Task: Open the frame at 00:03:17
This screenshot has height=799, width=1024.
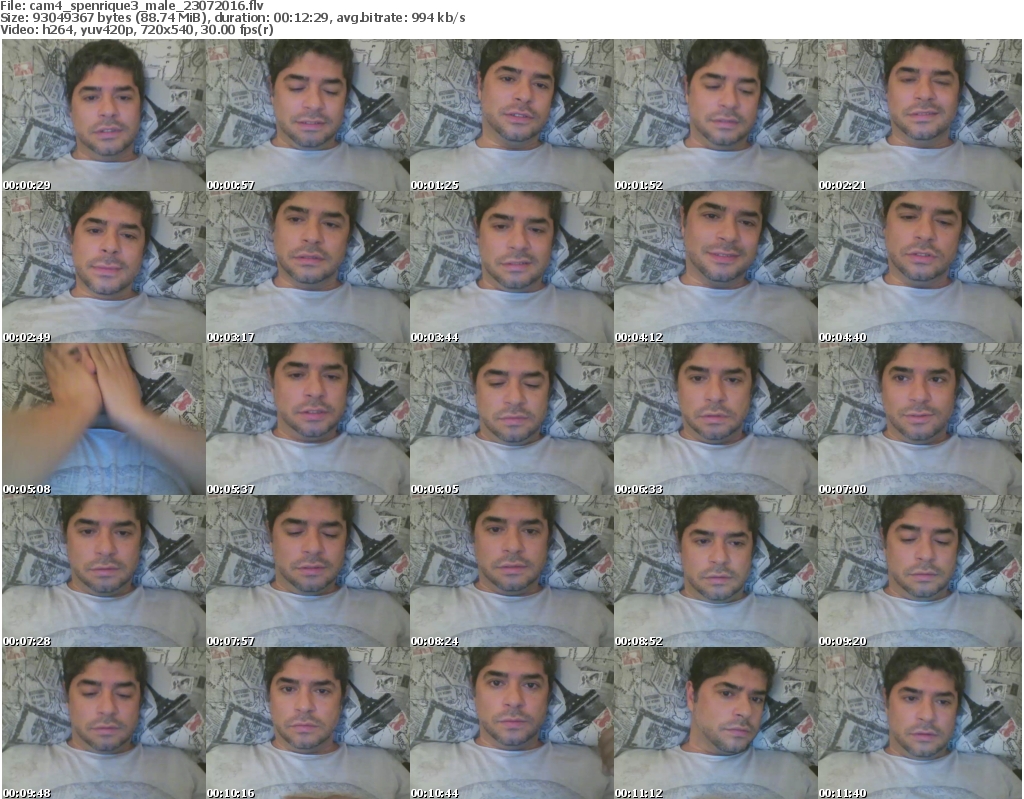Action: [x=308, y=267]
